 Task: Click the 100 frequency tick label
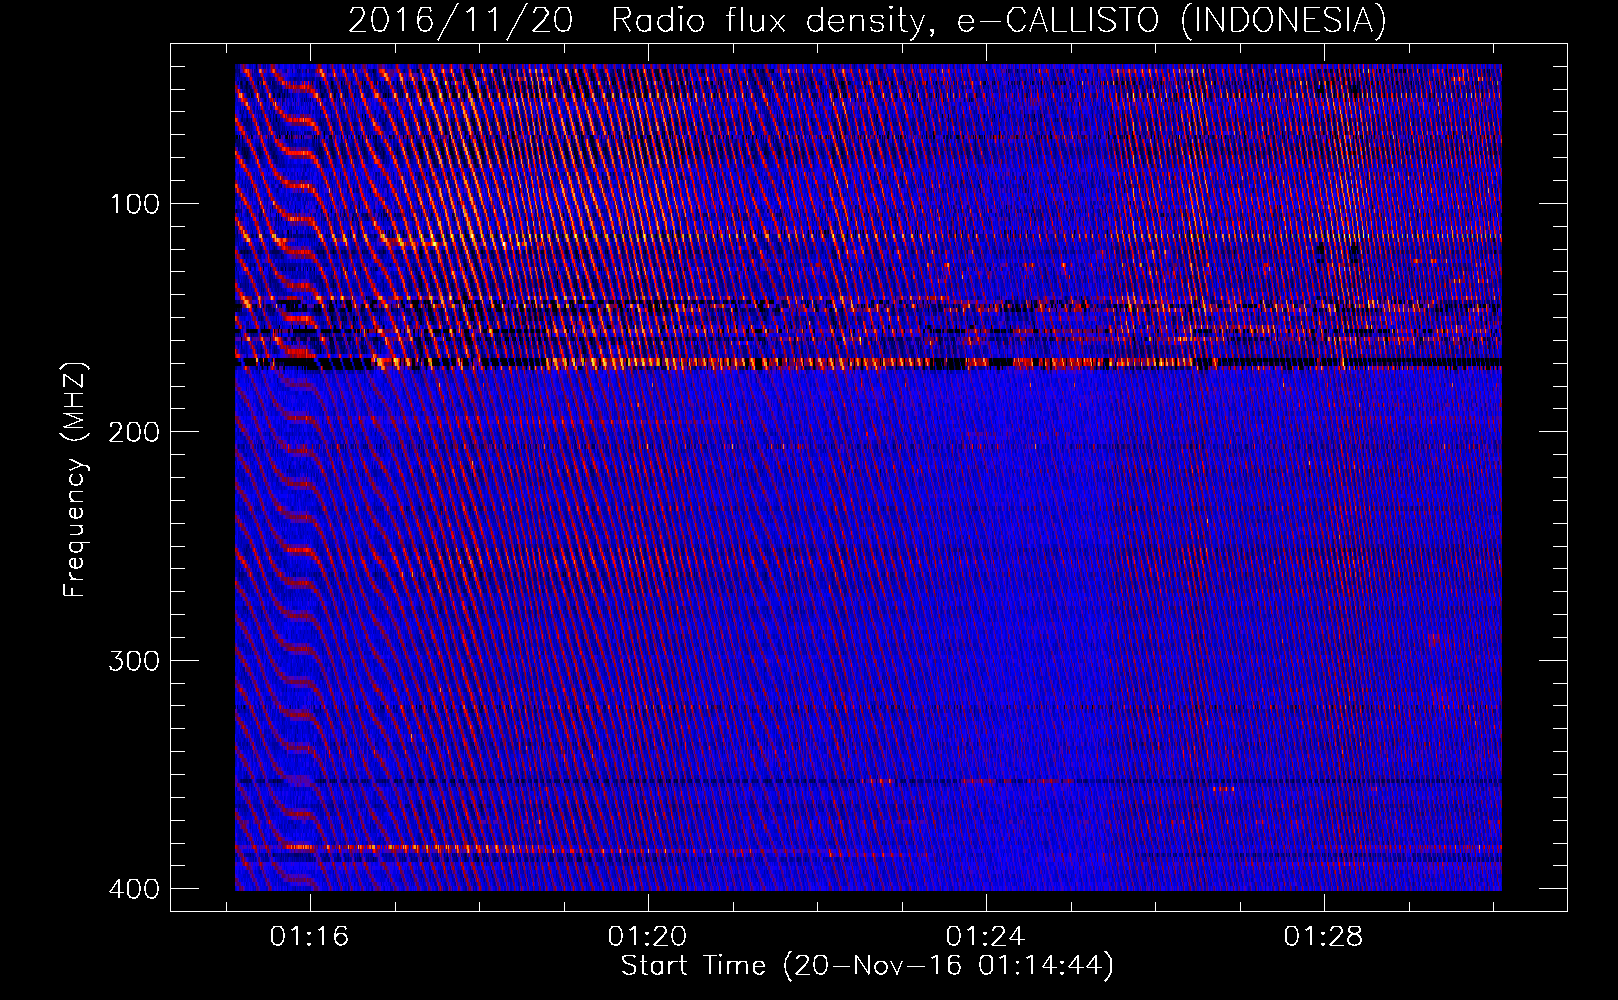(134, 204)
